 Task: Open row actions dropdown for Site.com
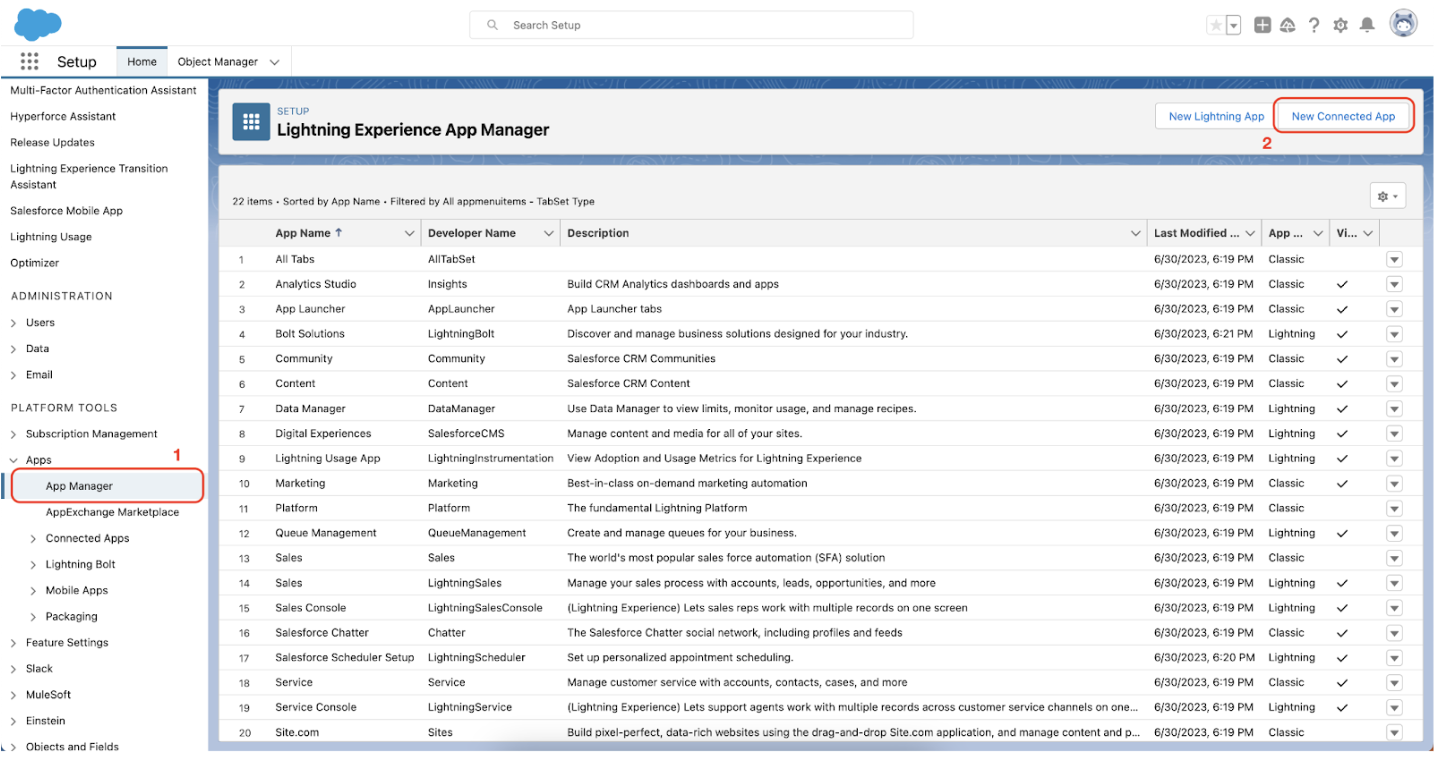1394,732
